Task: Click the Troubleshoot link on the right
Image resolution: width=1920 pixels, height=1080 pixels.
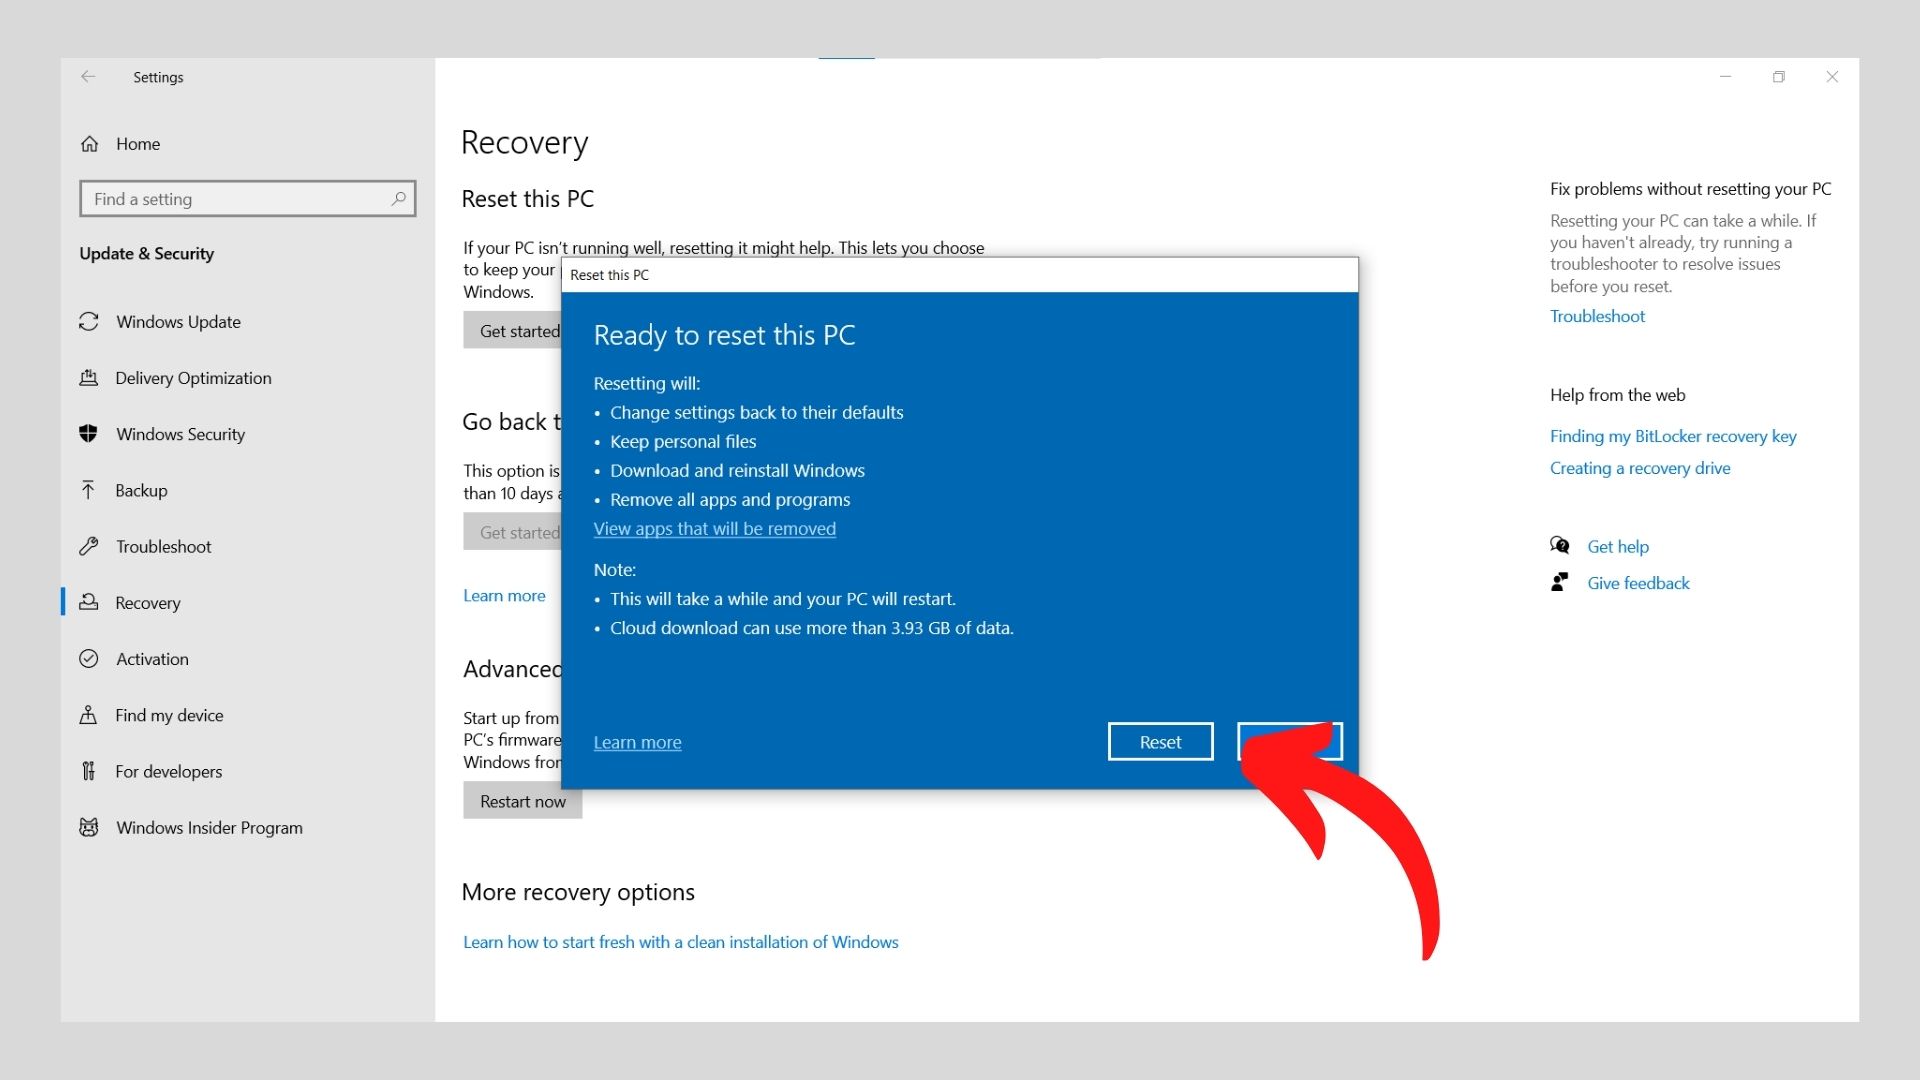Action: coord(1597,316)
